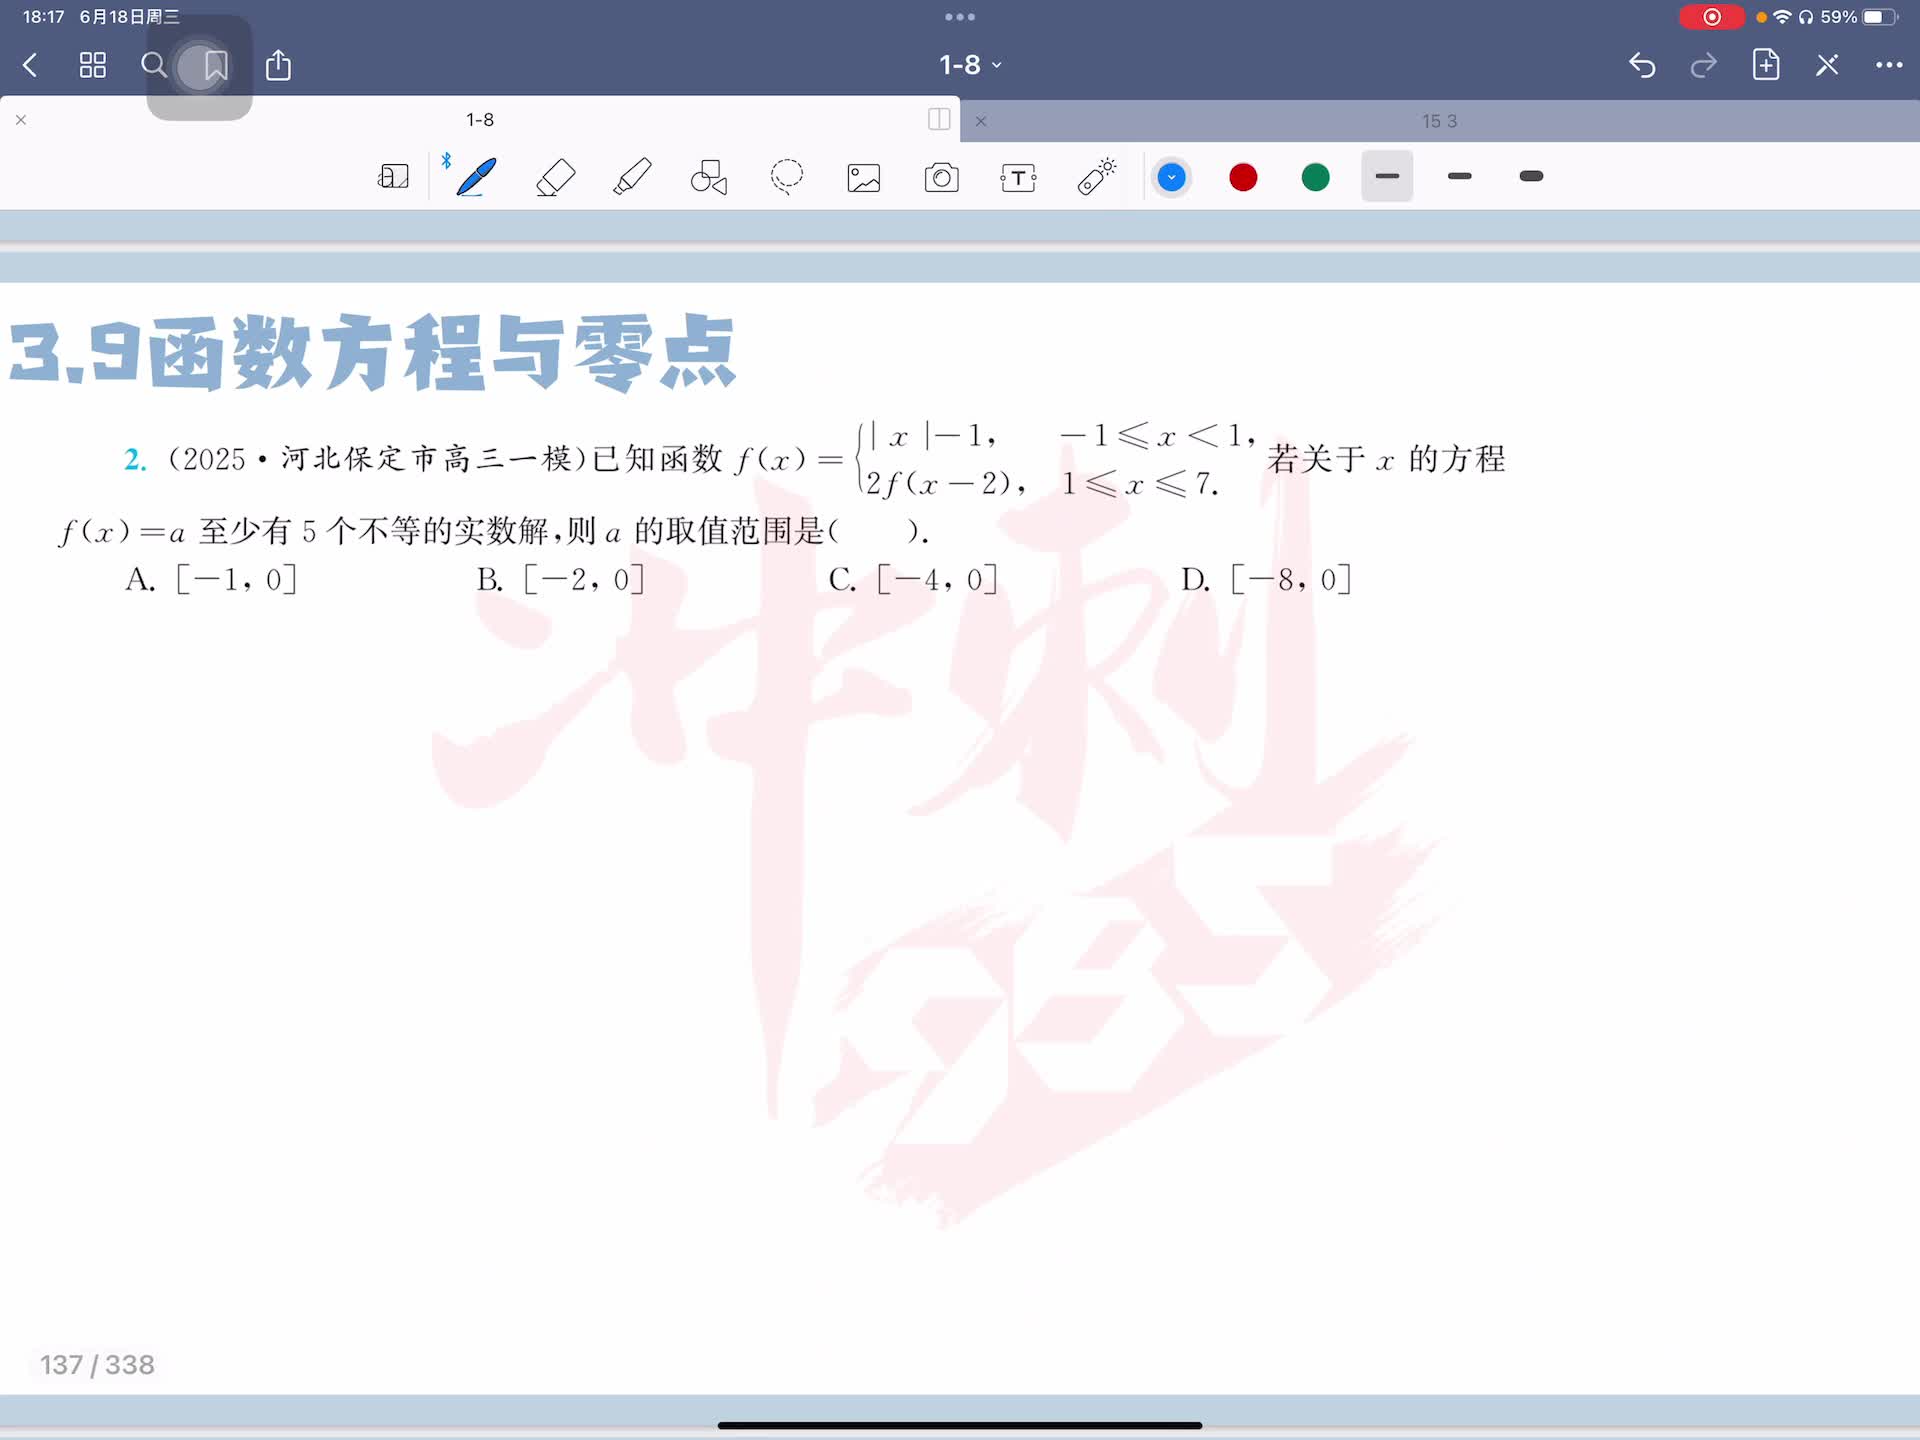Expand the 1-8 document title dropdown
Screen dimensions: 1920x1440
coord(969,65)
